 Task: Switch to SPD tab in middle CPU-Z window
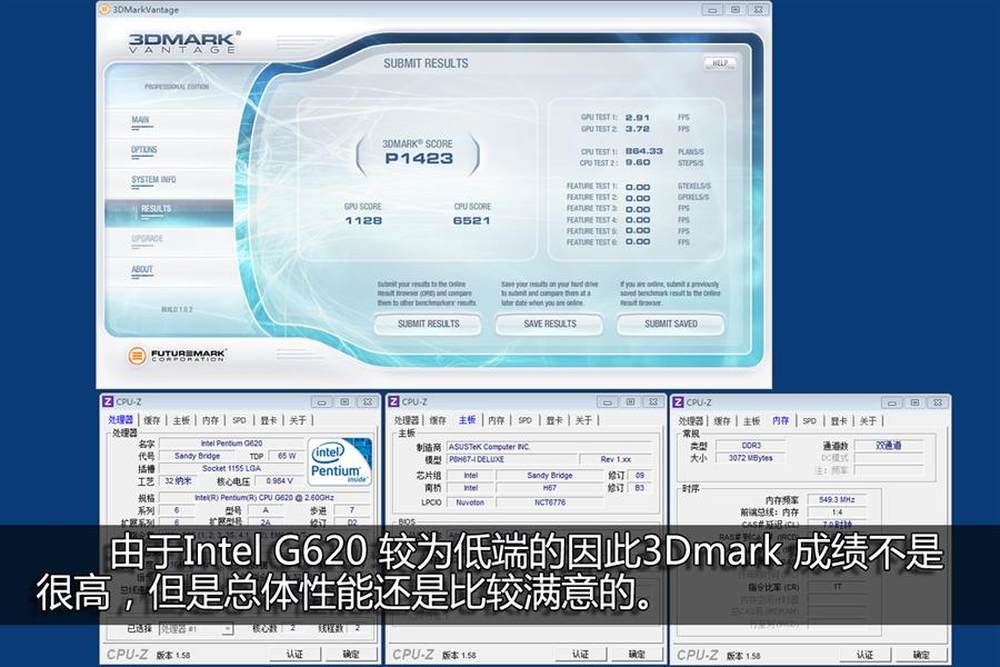524,421
